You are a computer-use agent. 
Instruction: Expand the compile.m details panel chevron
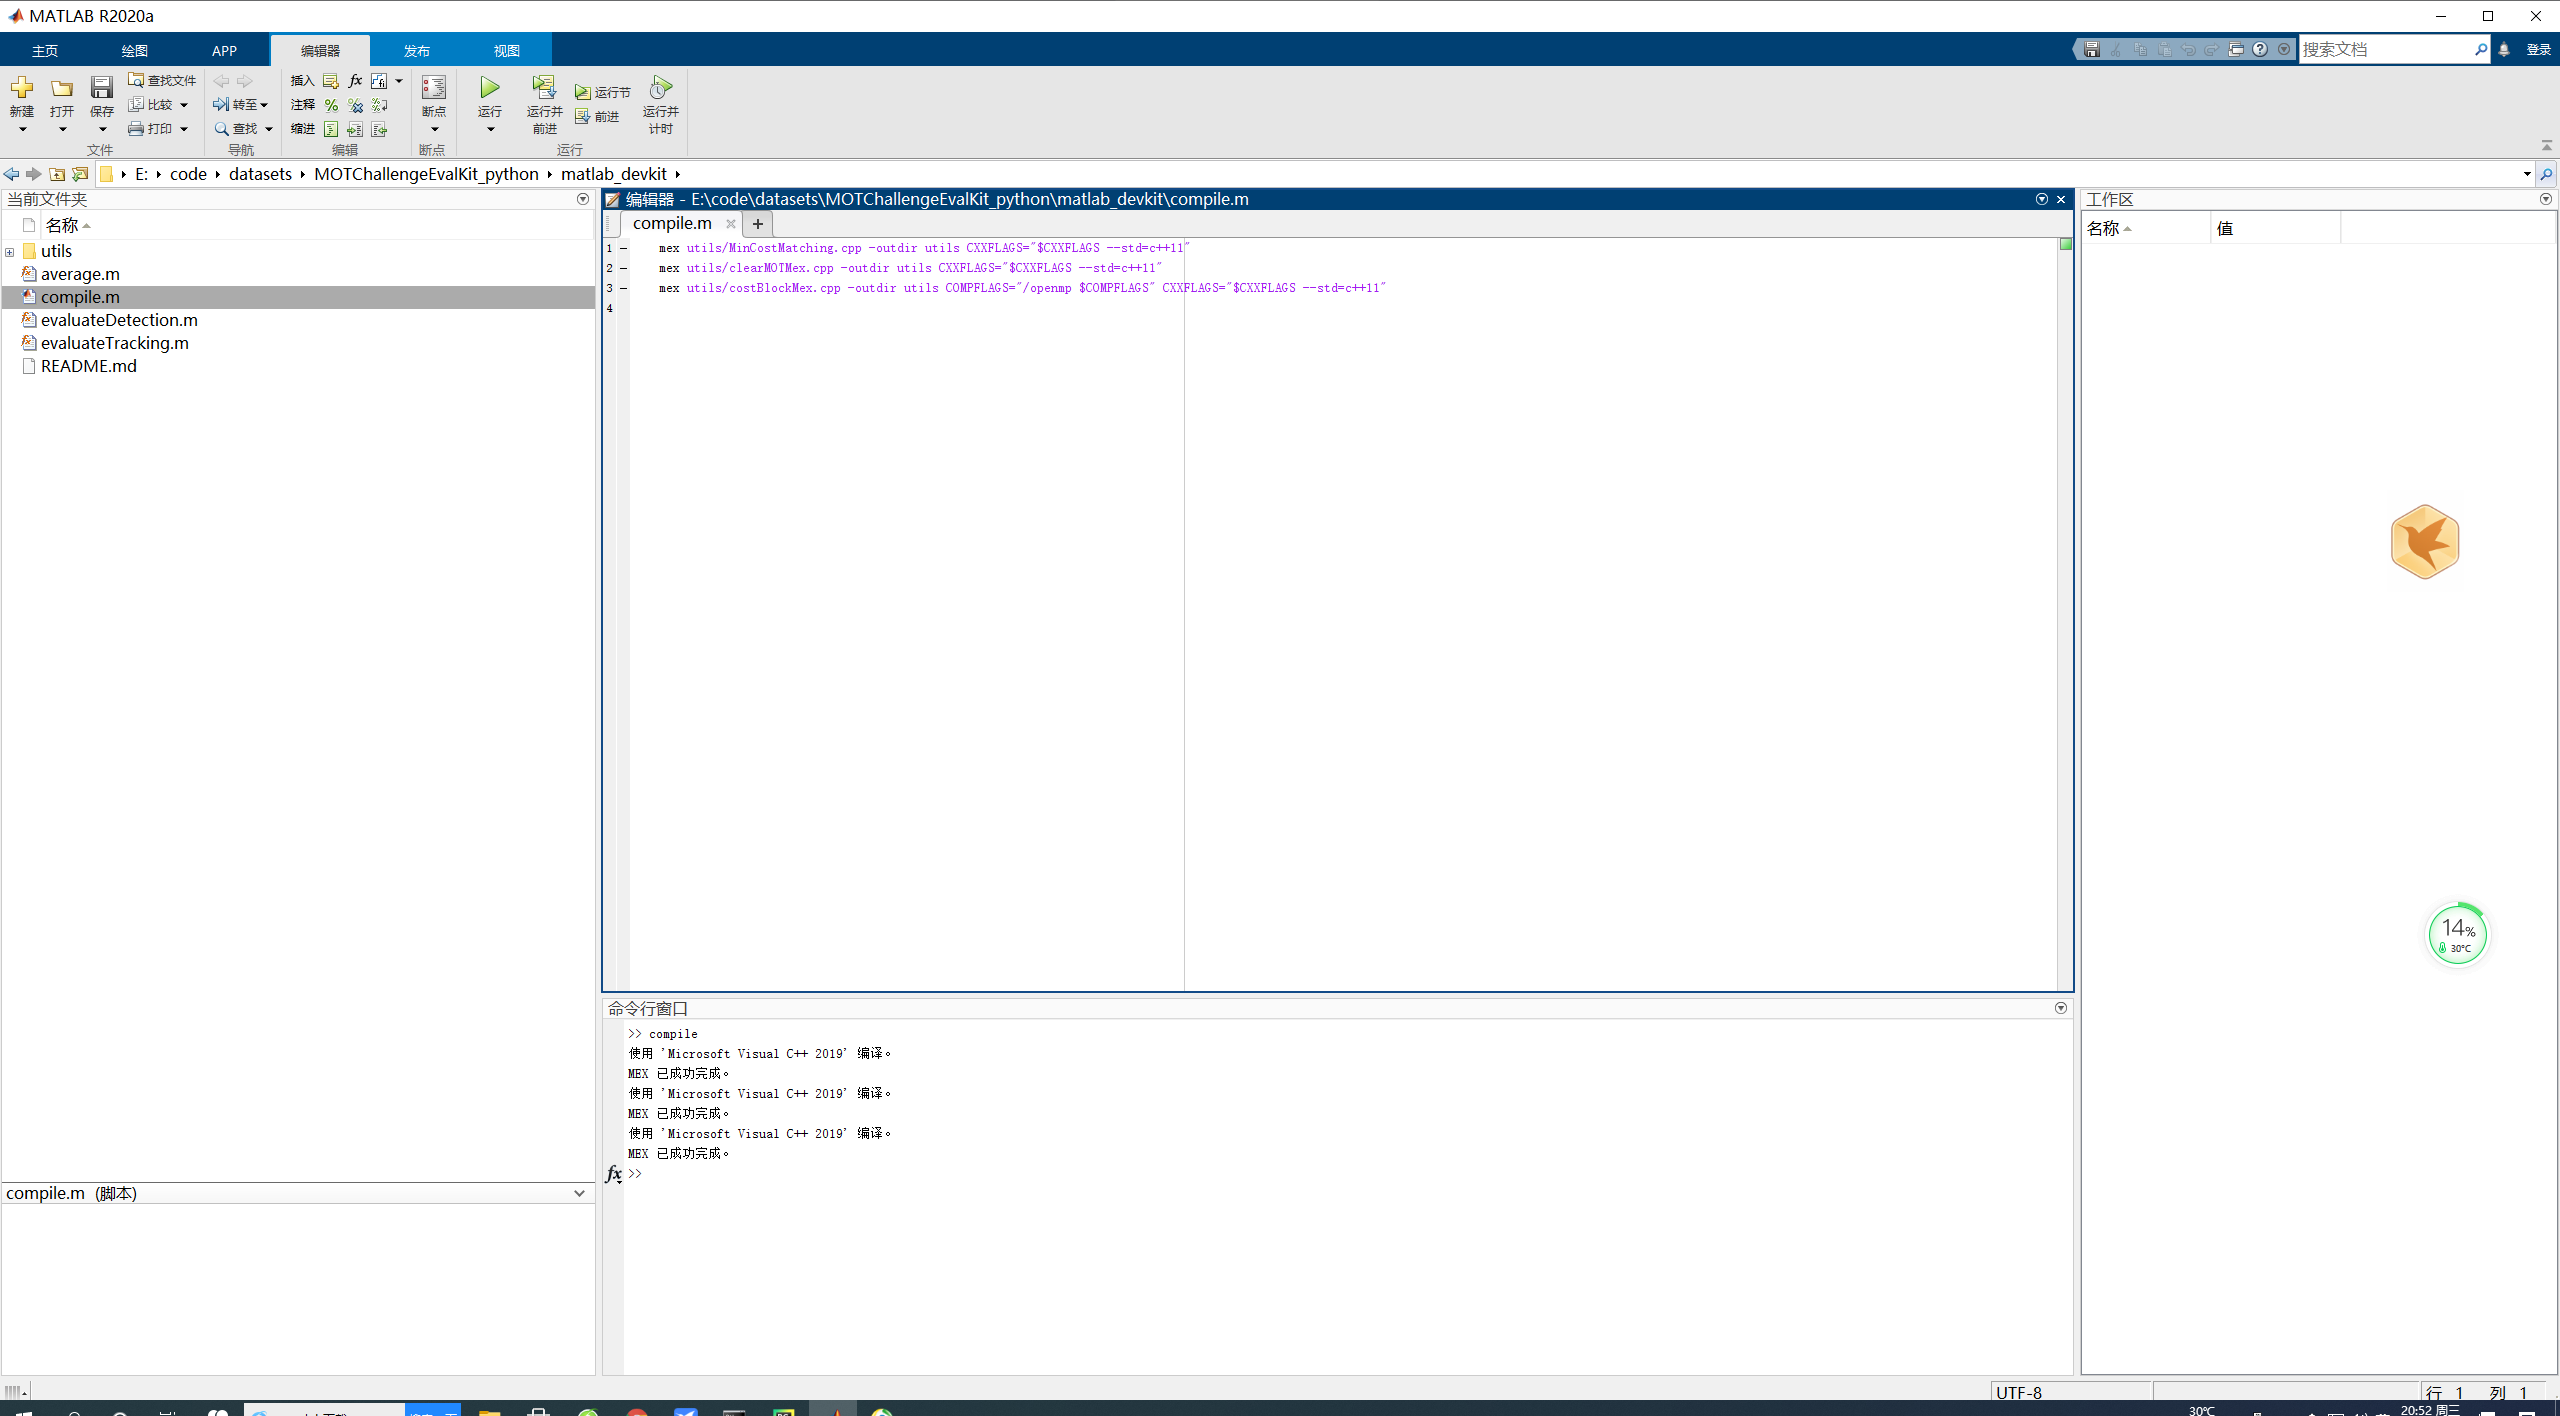(579, 1193)
